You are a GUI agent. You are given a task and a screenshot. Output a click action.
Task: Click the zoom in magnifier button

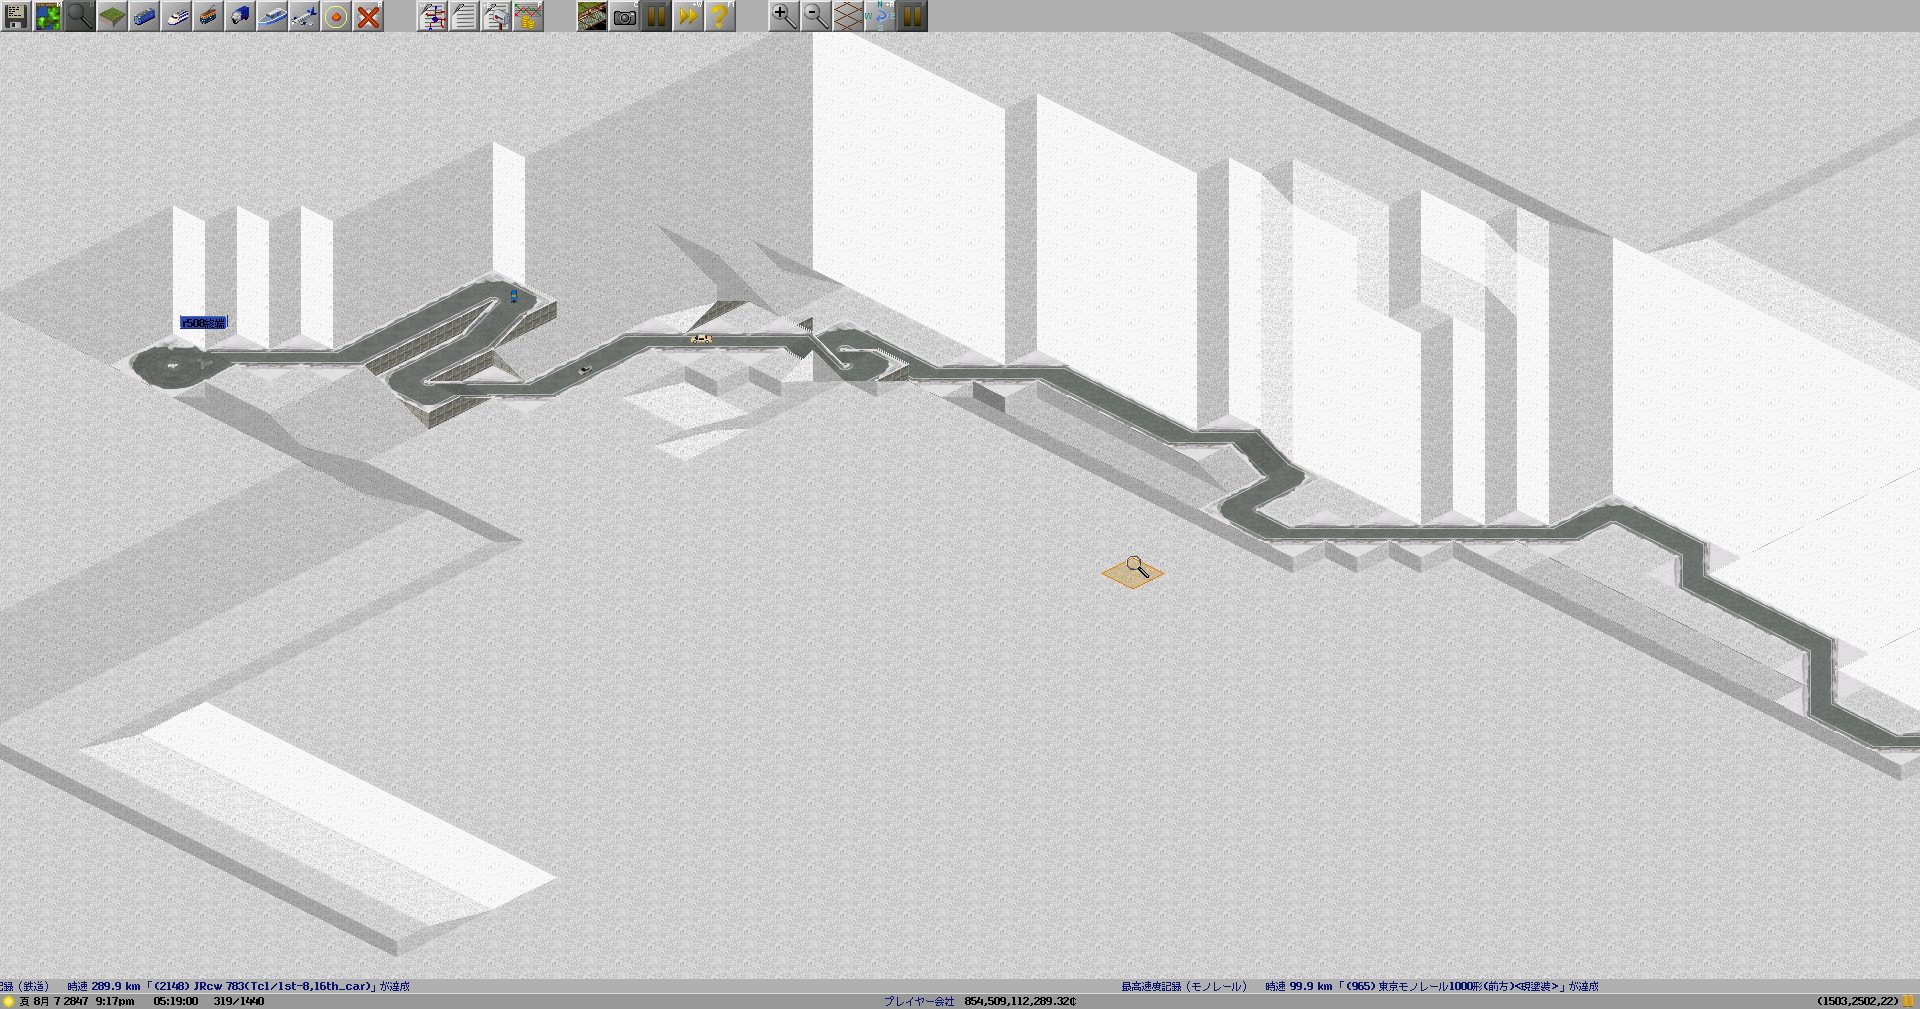[x=784, y=16]
